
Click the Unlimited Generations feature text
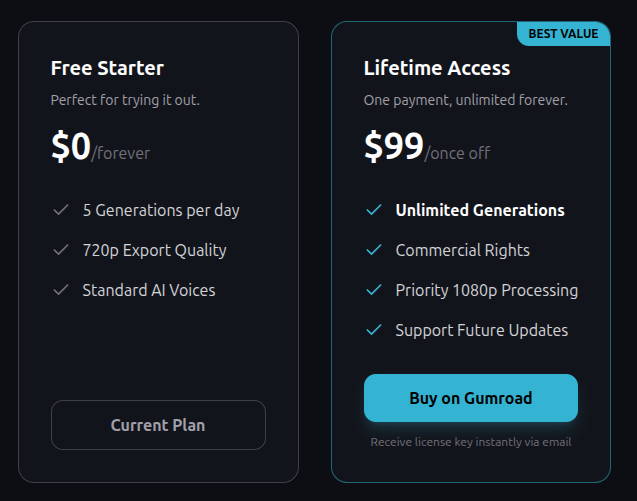[480, 210]
